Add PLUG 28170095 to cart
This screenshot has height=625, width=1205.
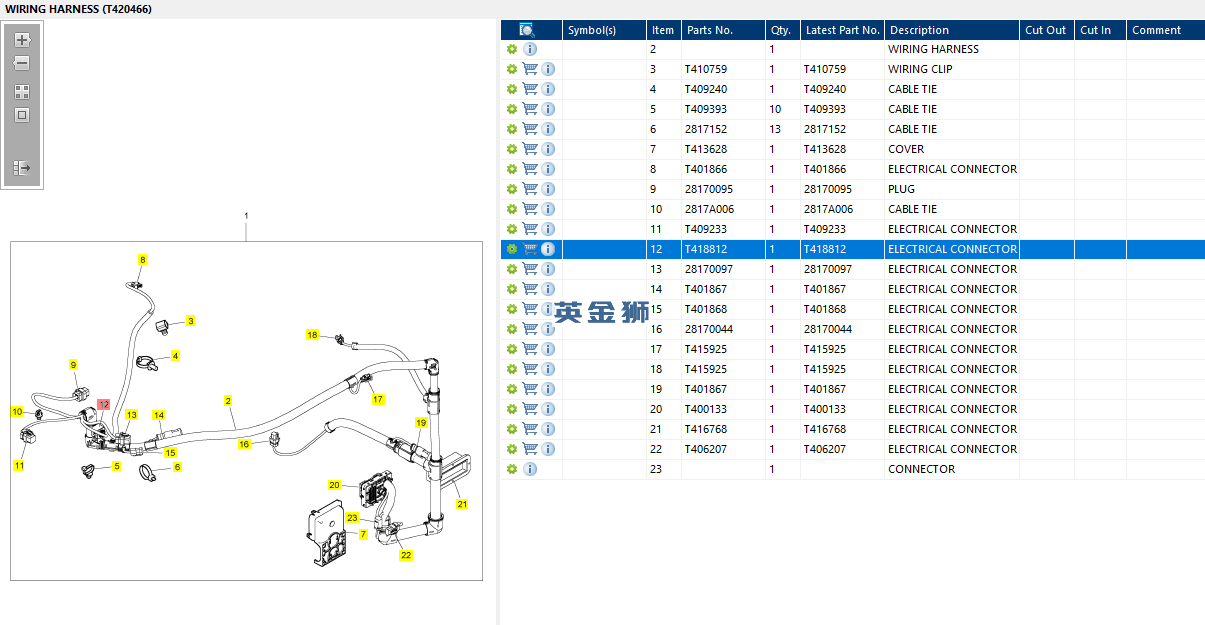(530, 189)
